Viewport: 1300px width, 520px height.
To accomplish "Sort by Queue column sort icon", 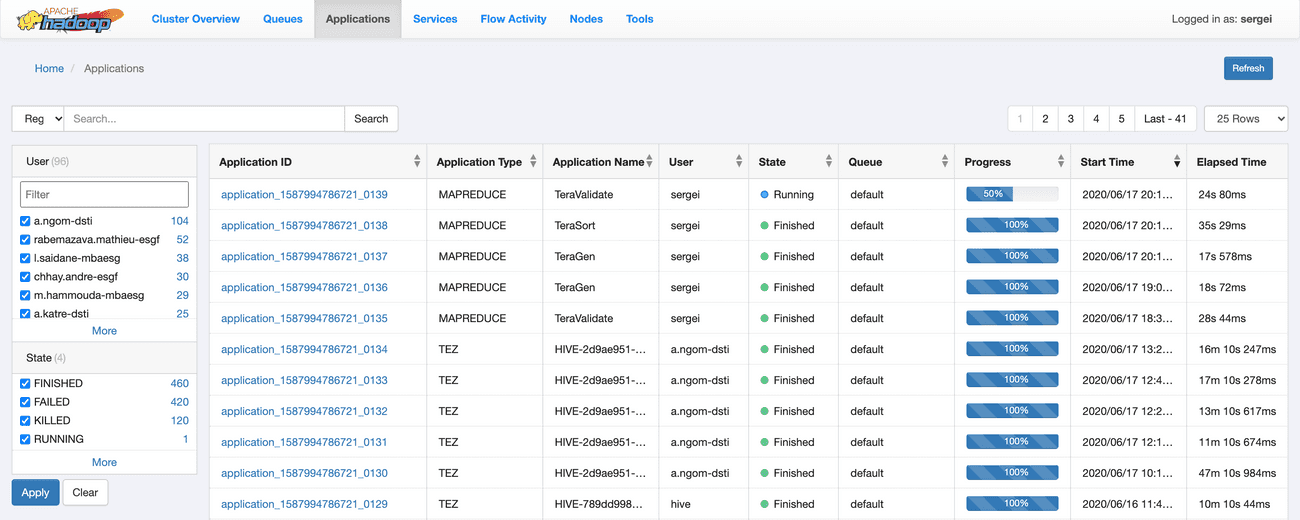I will click(x=945, y=162).
